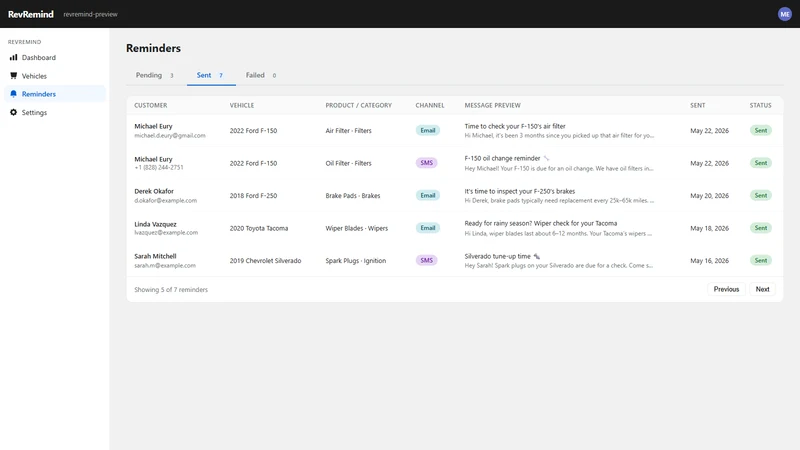Click the Reminders bell icon
Viewport: 800px width, 450px height.
(x=13, y=94)
